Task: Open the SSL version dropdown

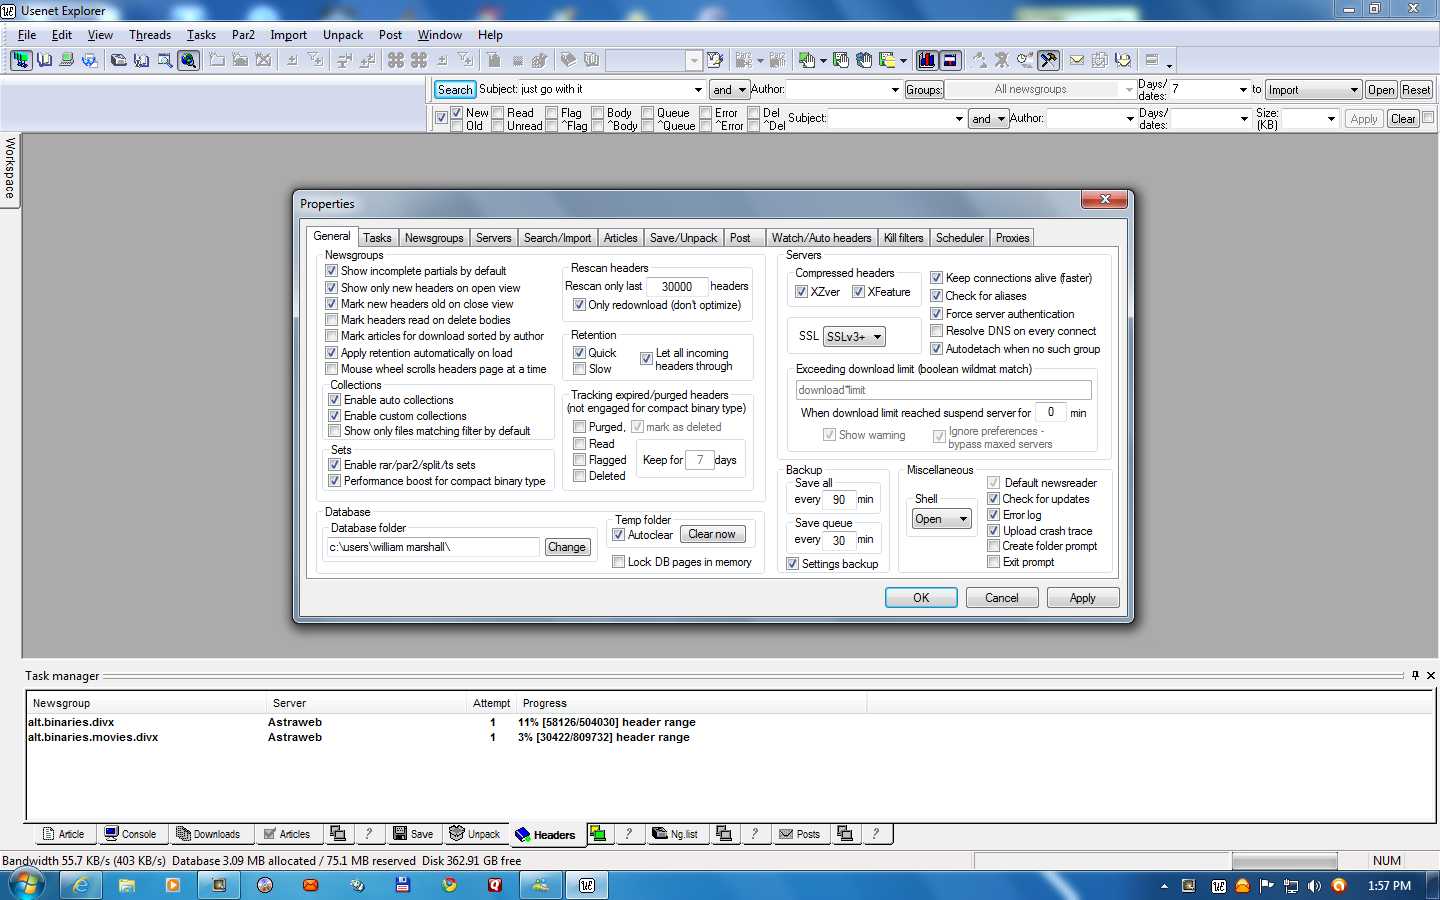Action: tap(854, 337)
